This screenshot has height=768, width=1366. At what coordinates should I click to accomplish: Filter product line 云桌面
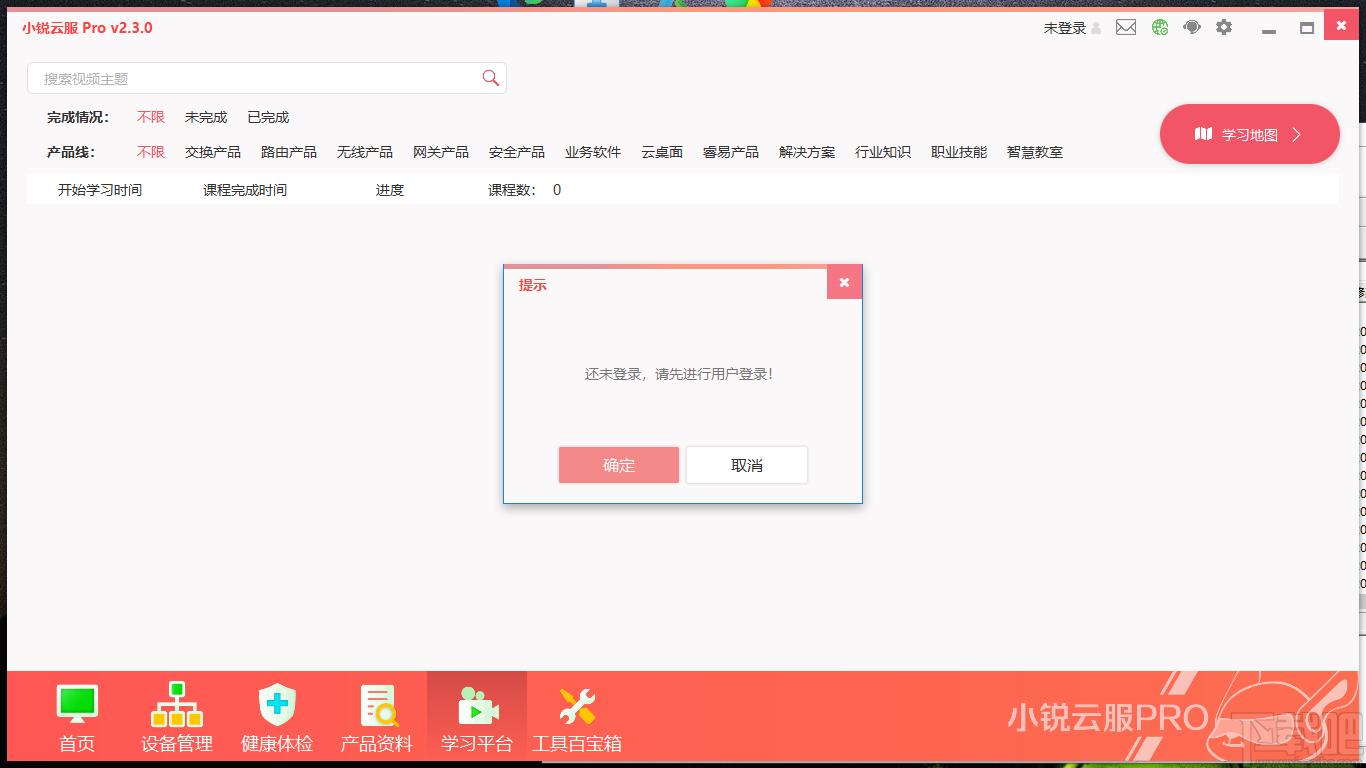coord(662,152)
